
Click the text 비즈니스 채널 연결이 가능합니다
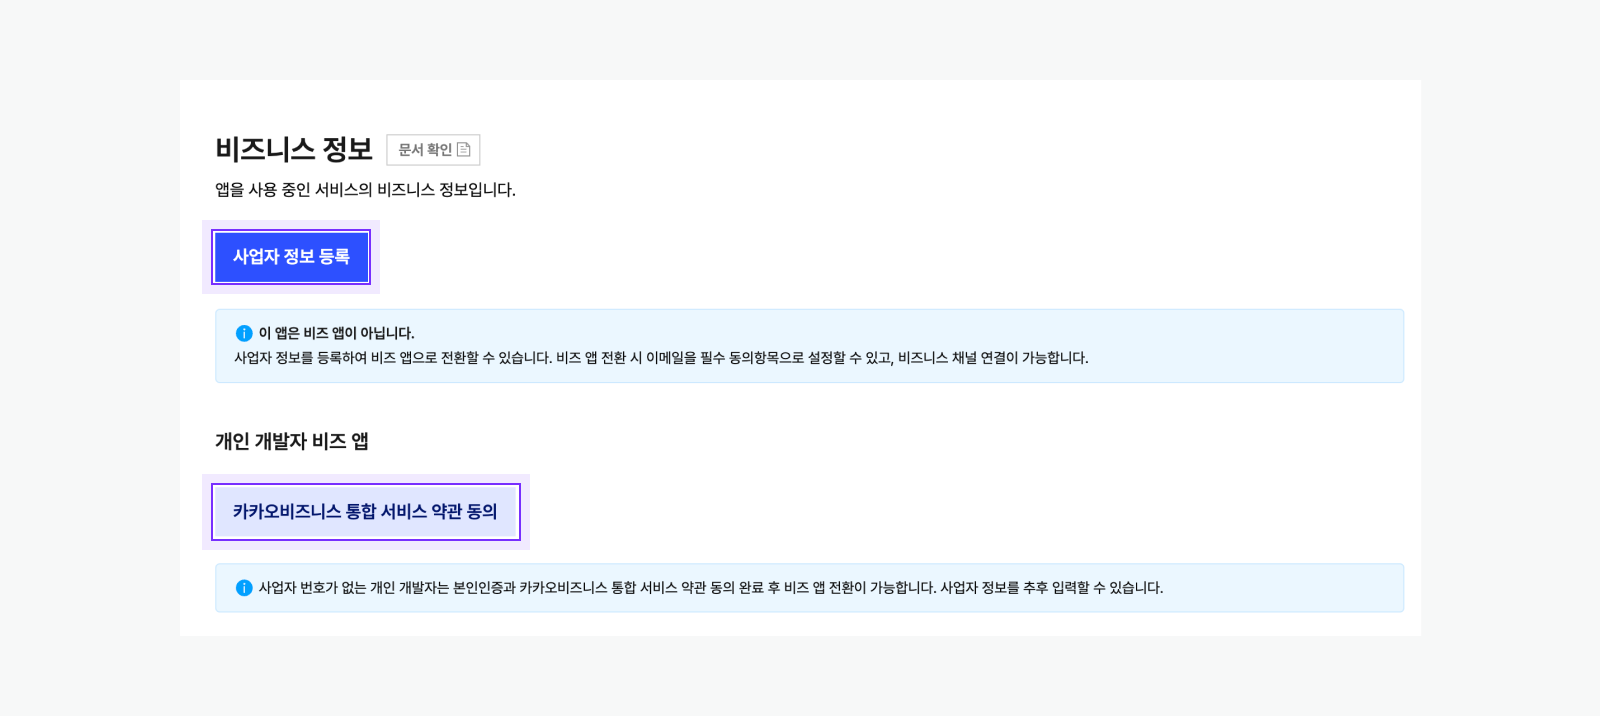pos(992,358)
